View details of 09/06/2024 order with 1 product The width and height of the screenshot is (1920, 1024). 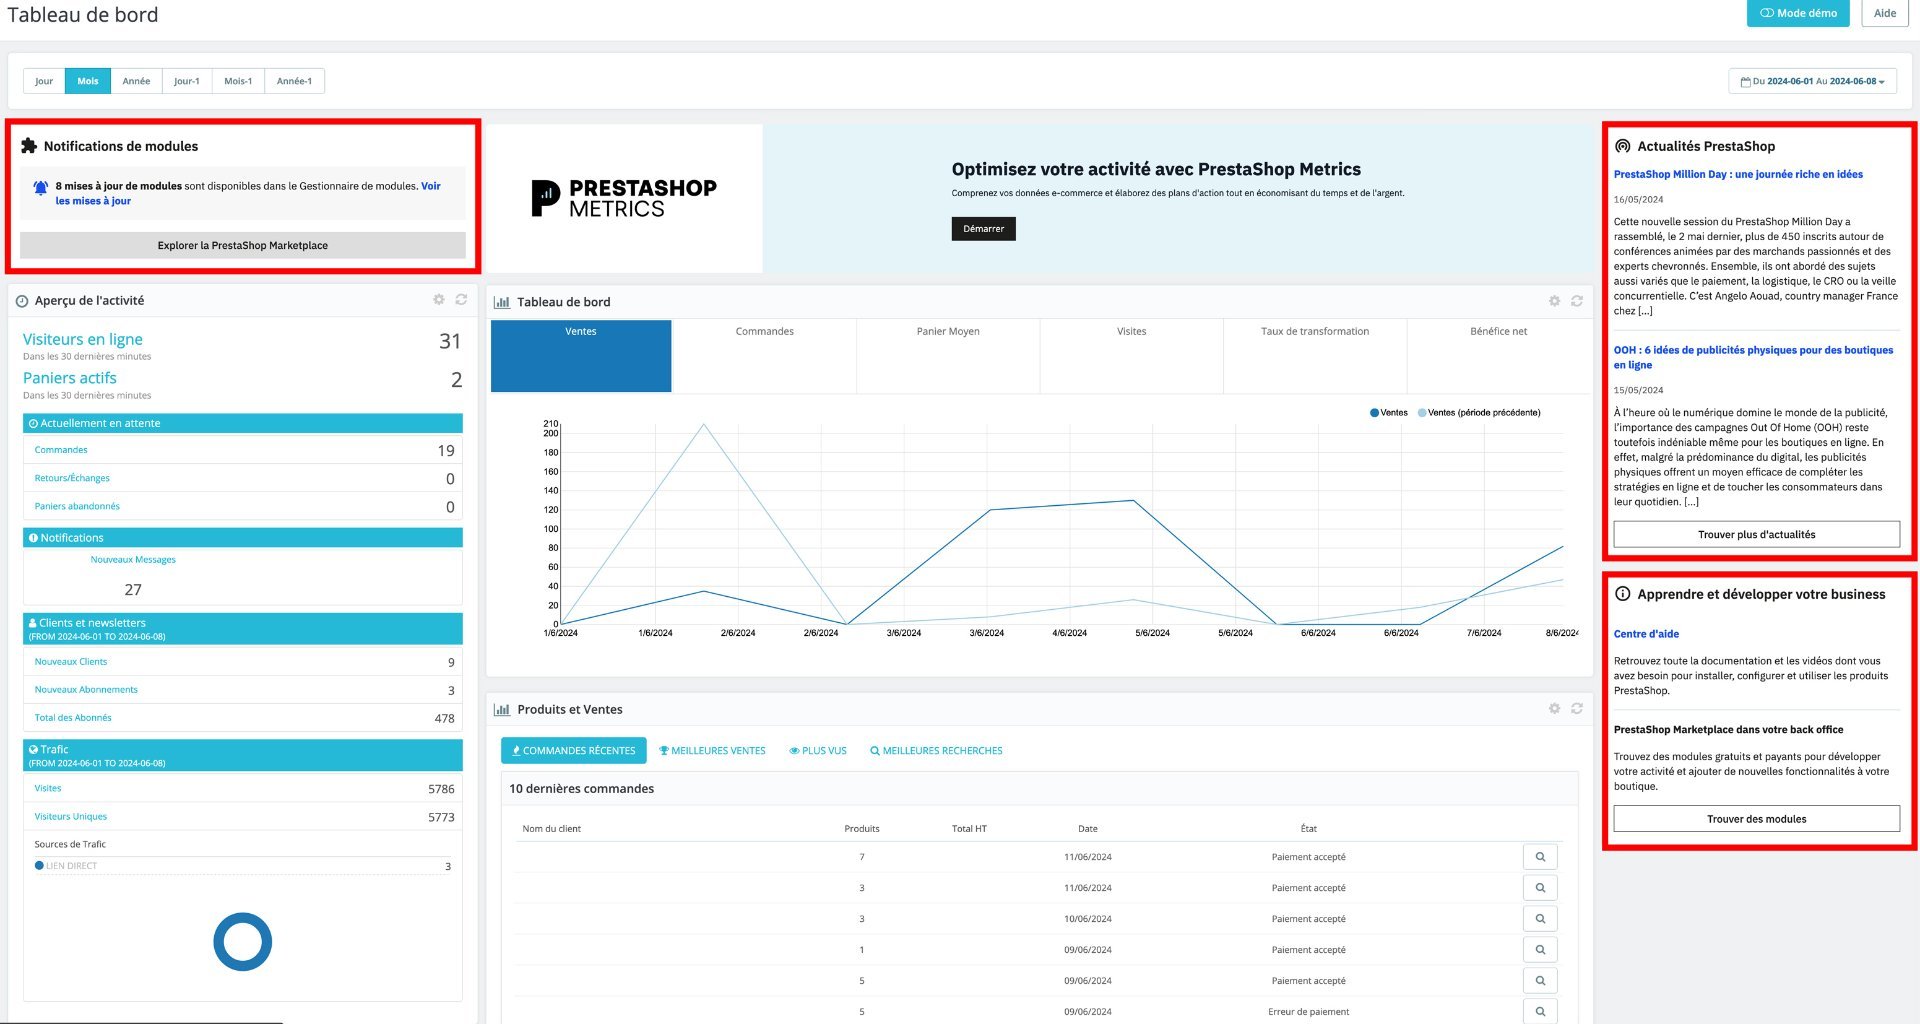coord(1540,950)
